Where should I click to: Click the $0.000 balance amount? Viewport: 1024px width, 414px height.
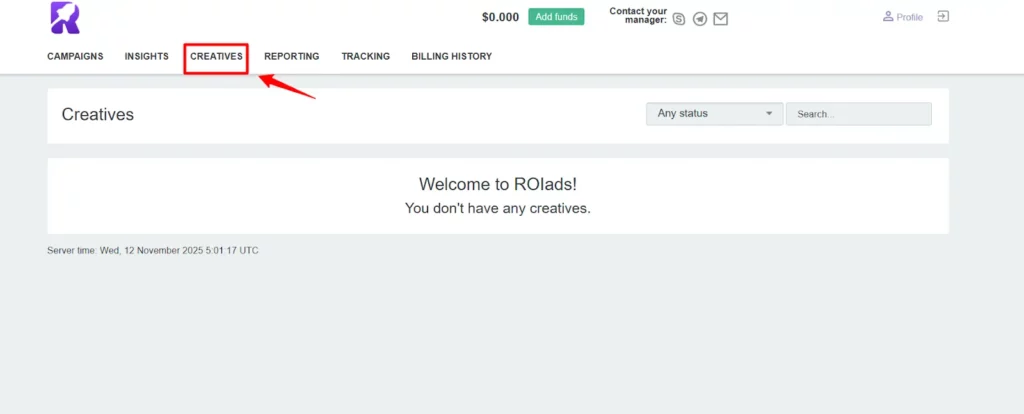(500, 18)
